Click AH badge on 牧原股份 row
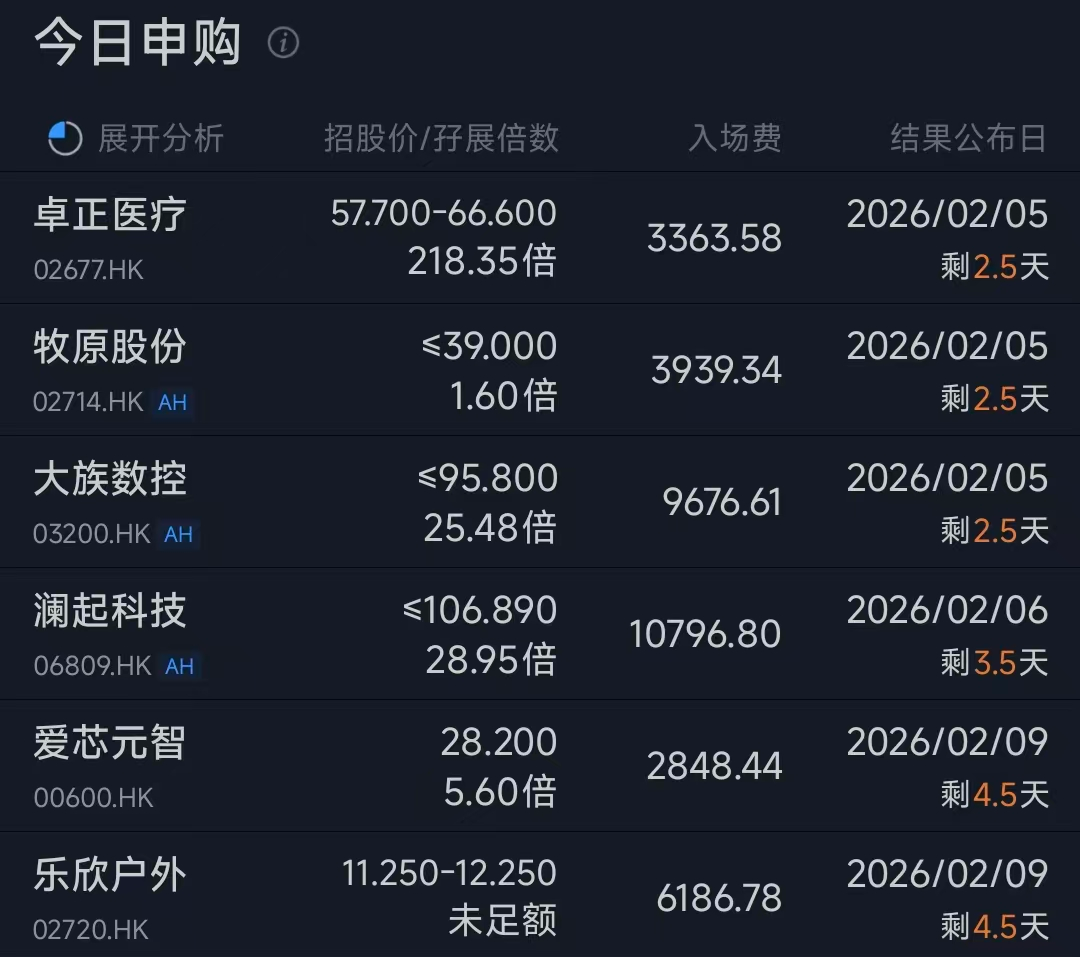1080x957 pixels. [x=173, y=402]
